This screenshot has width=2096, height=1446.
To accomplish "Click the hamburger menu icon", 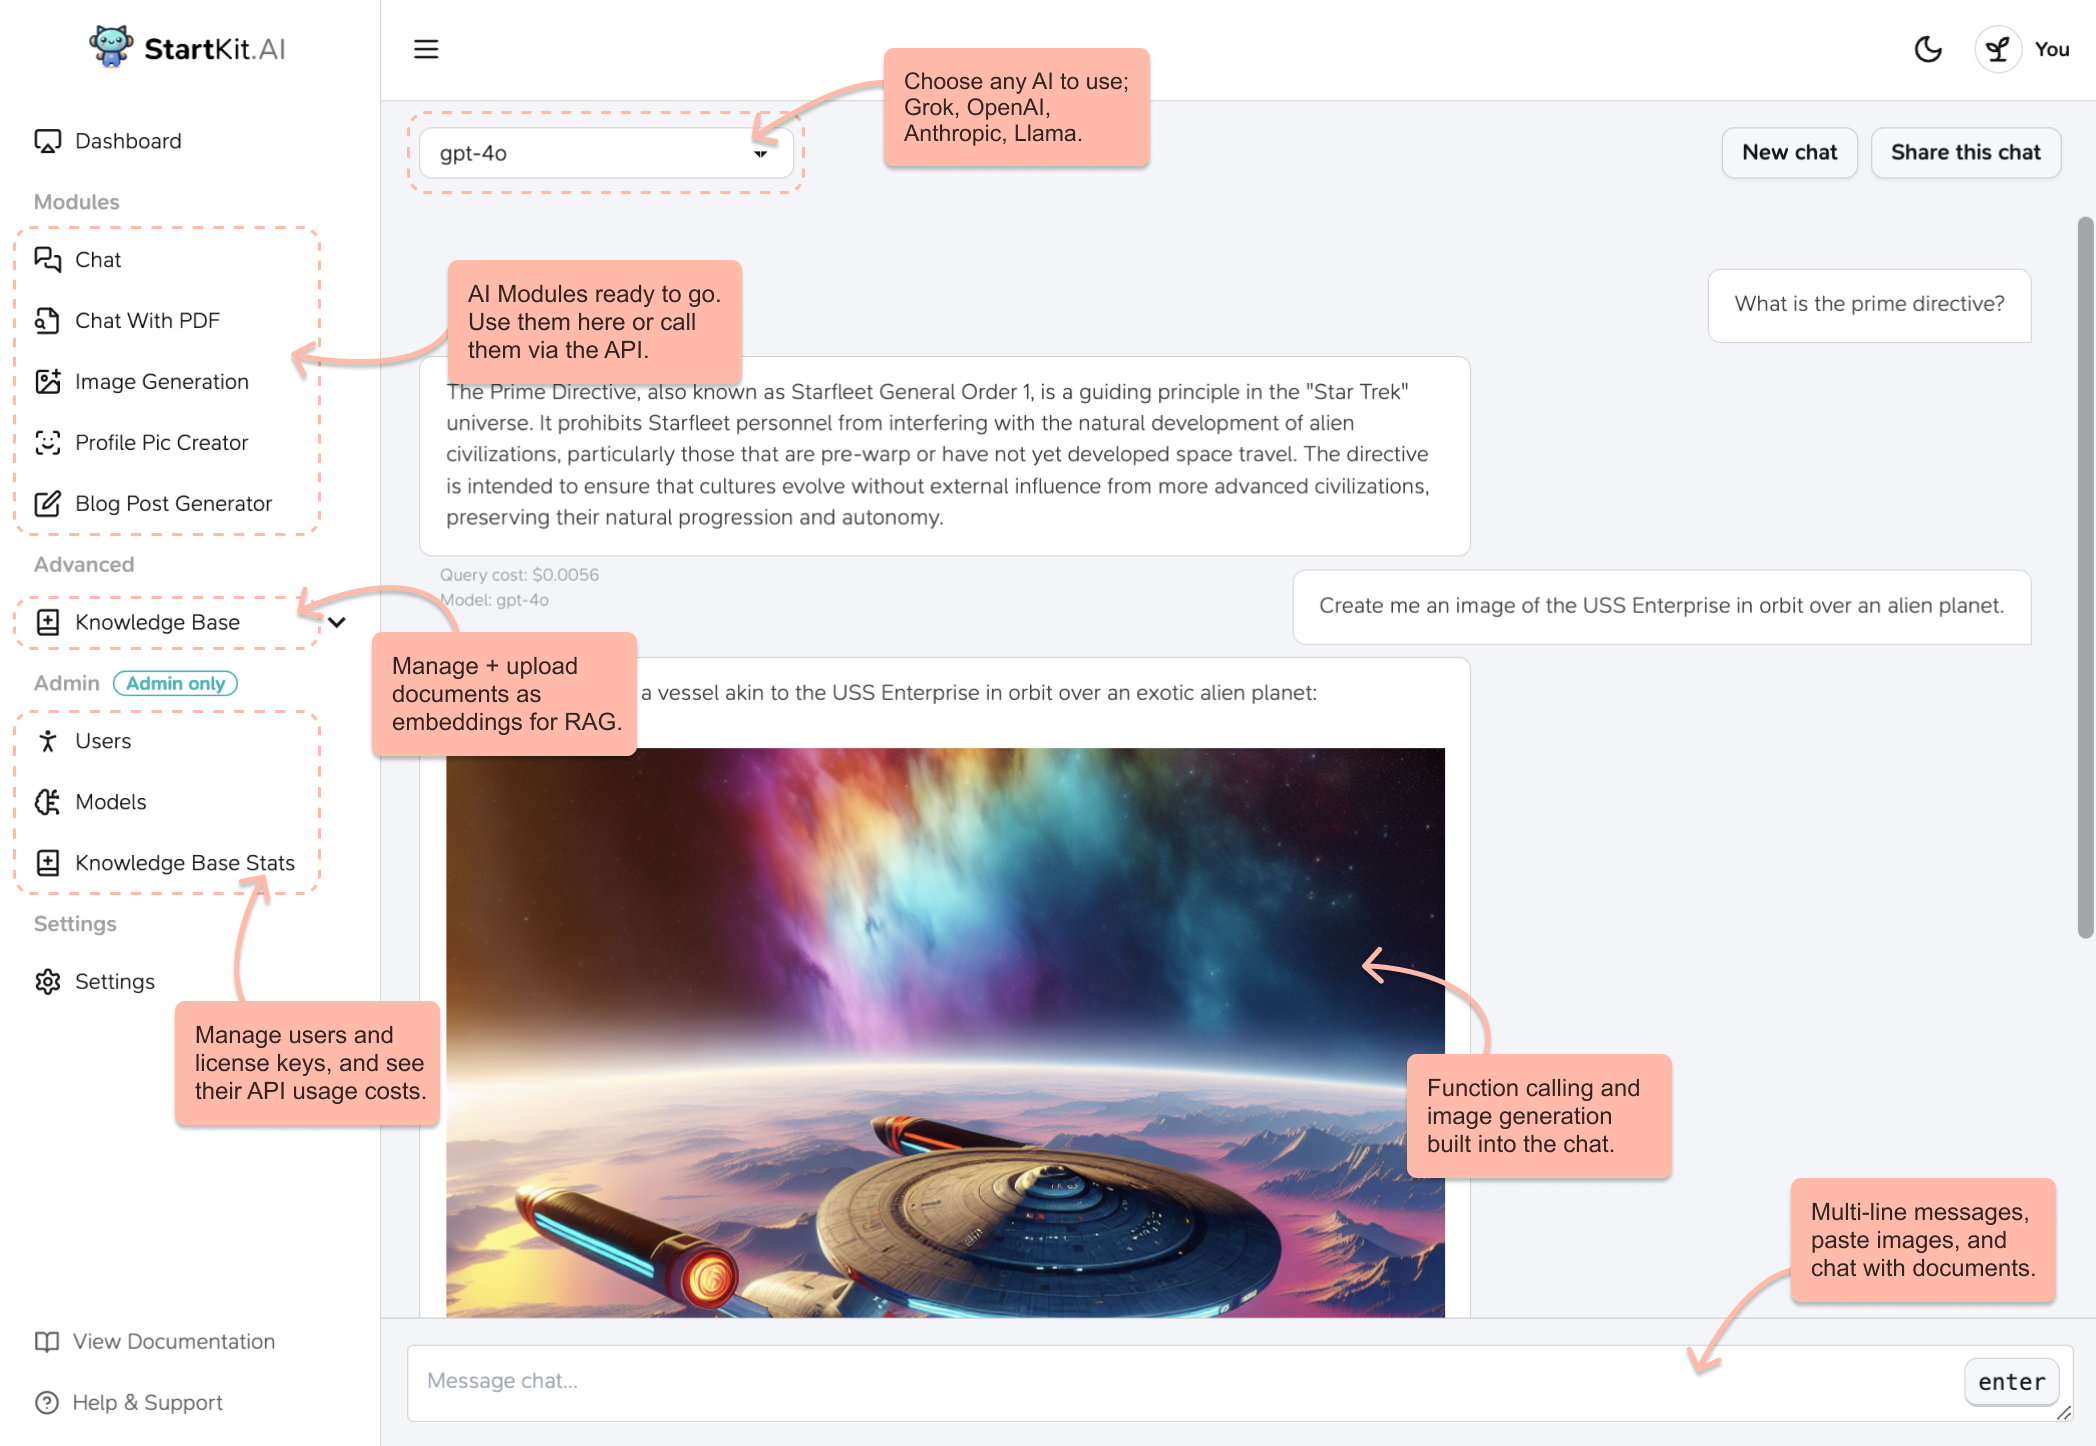I will tap(426, 49).
